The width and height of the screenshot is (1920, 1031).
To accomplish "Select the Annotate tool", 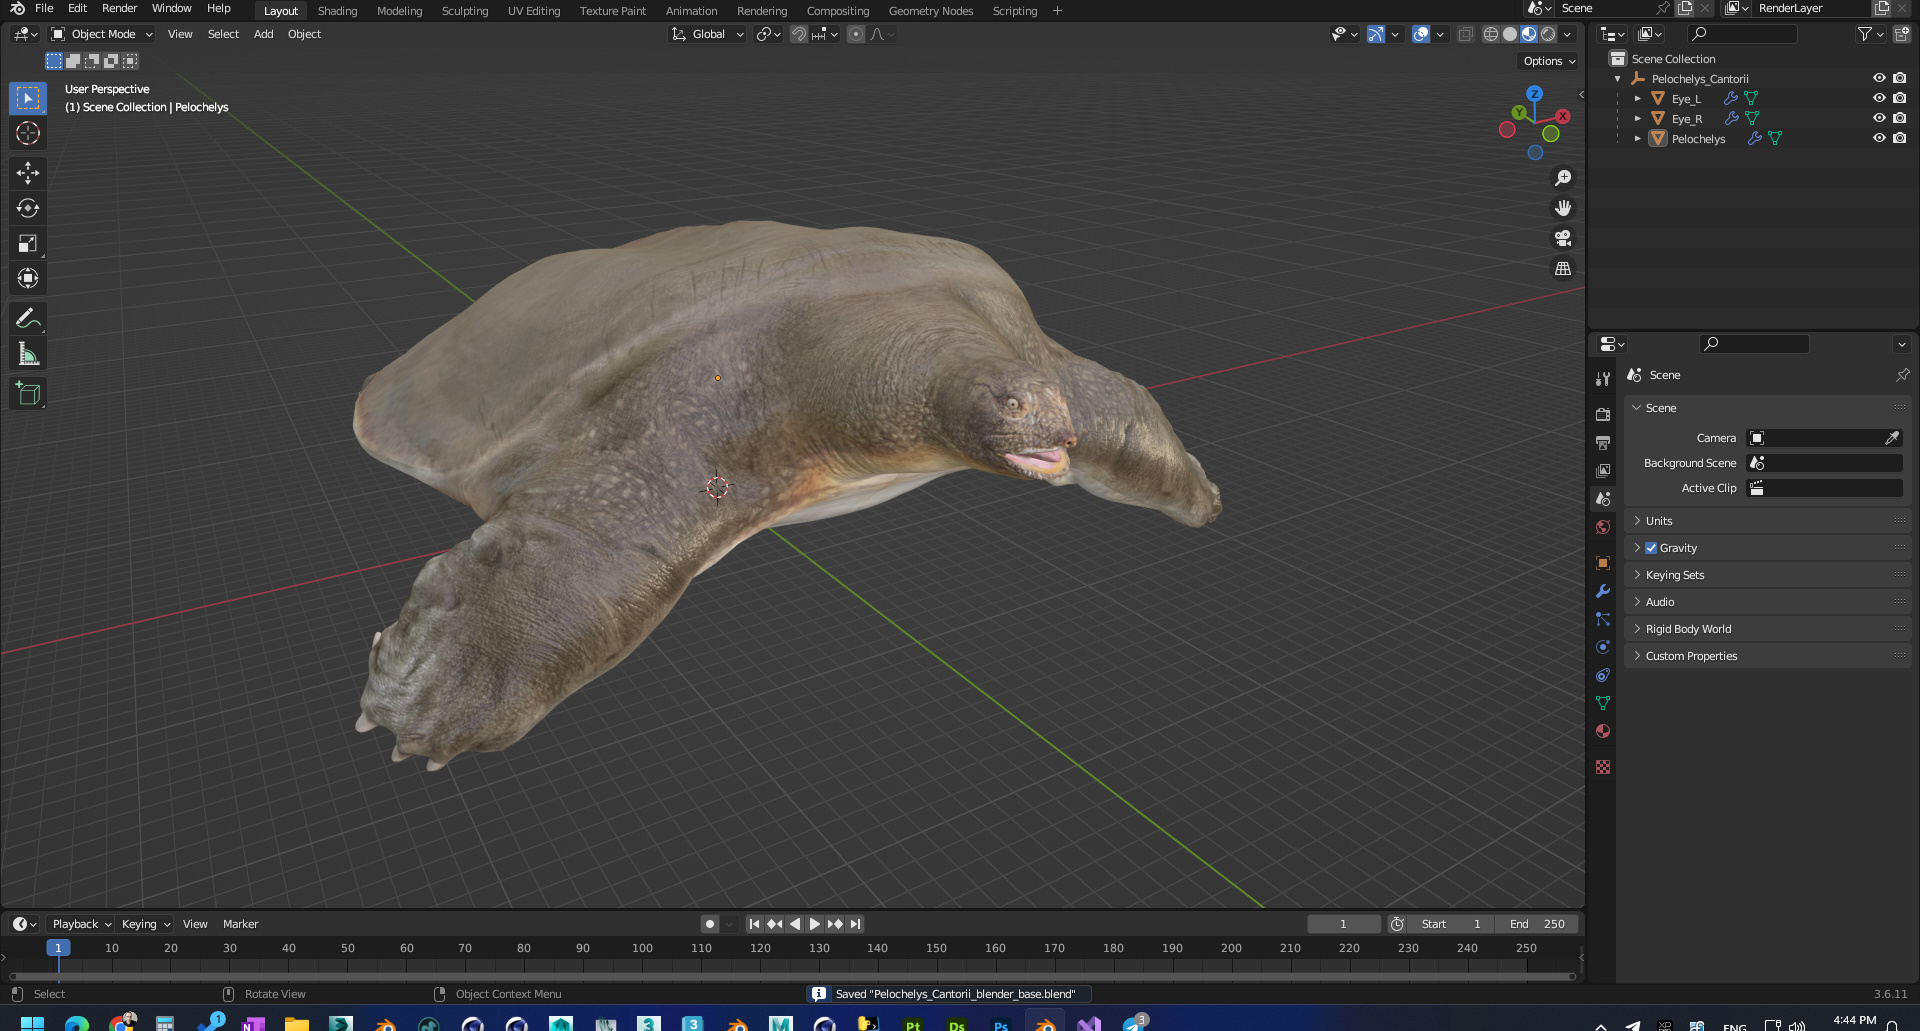I will click(28, 319).
